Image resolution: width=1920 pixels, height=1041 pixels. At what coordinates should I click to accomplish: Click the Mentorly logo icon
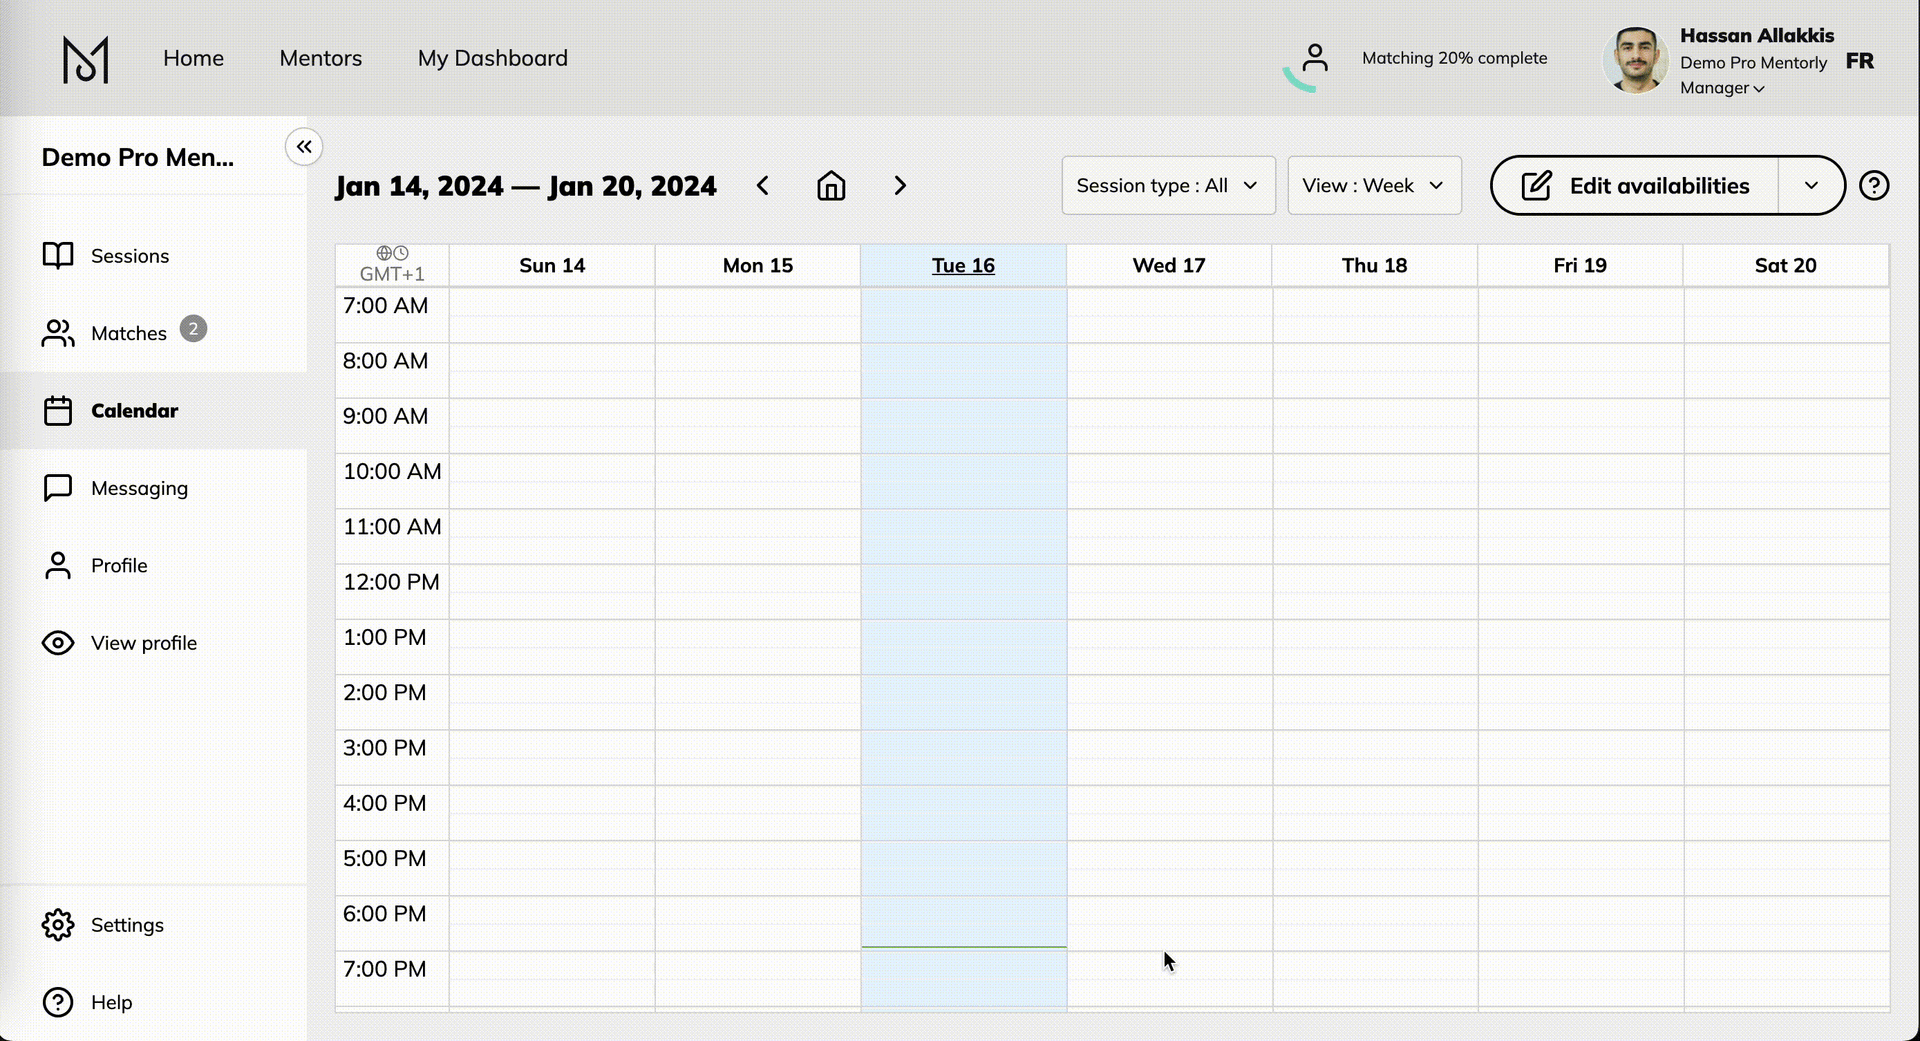[x=85, y=60]
